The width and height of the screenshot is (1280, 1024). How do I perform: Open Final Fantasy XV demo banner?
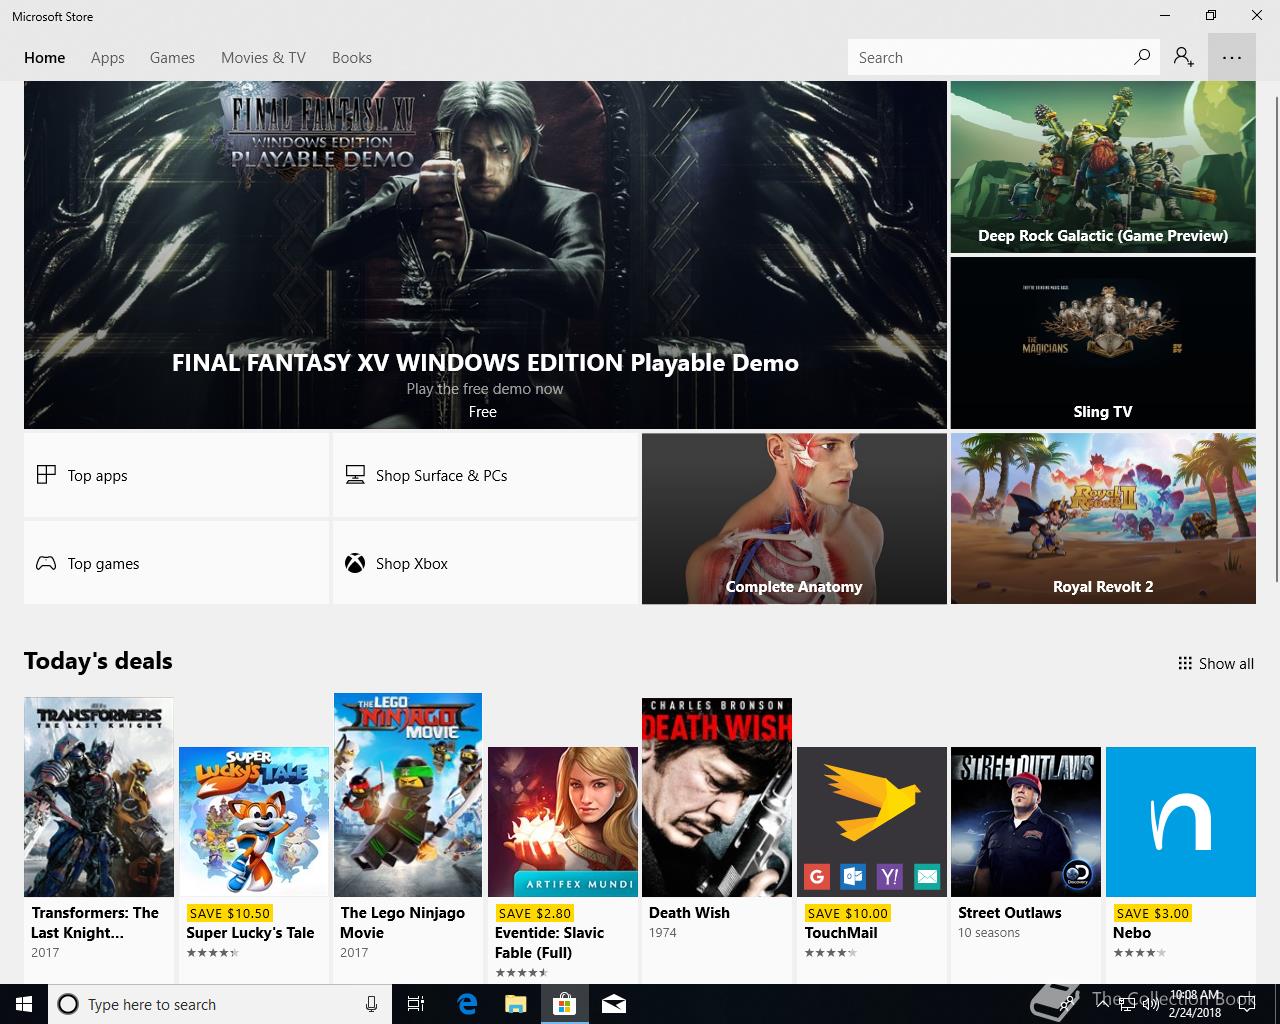(x=485, y=255)
